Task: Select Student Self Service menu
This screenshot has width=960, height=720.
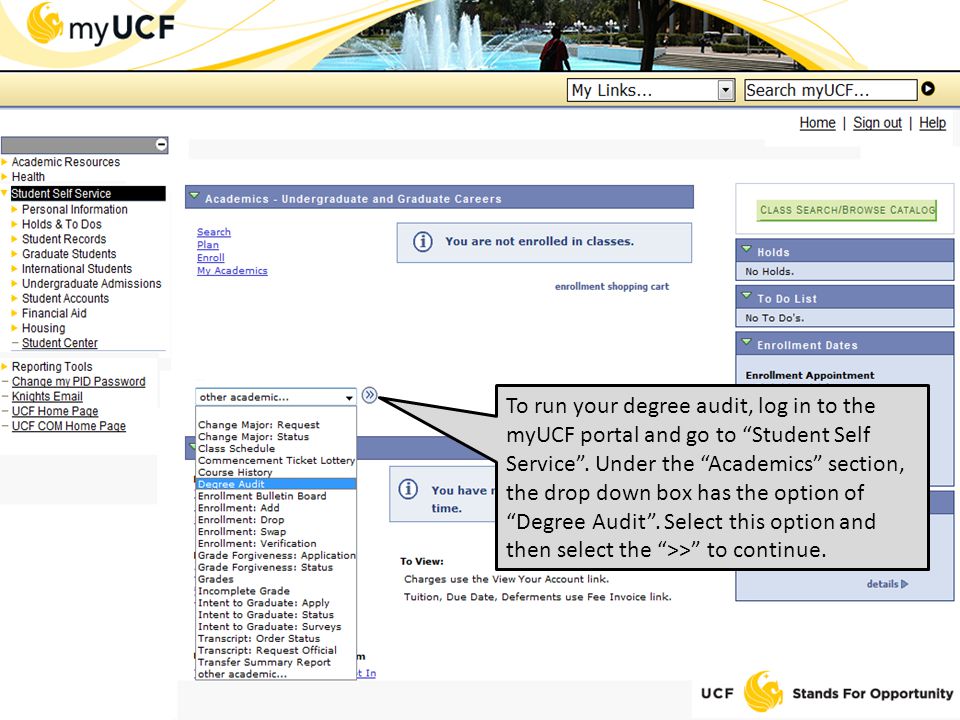Action: 88,193
